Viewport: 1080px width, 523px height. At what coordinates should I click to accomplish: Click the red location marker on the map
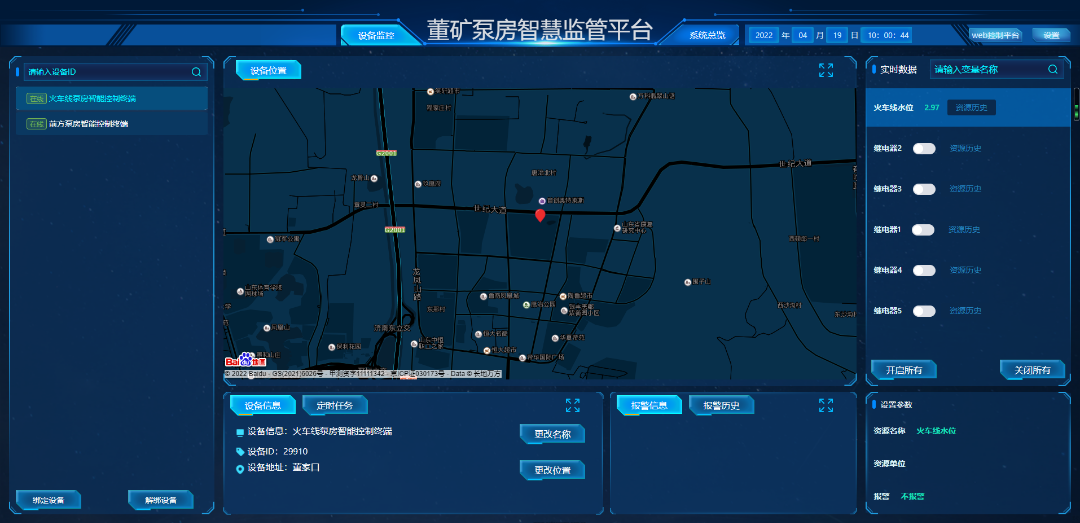[540, 215]
